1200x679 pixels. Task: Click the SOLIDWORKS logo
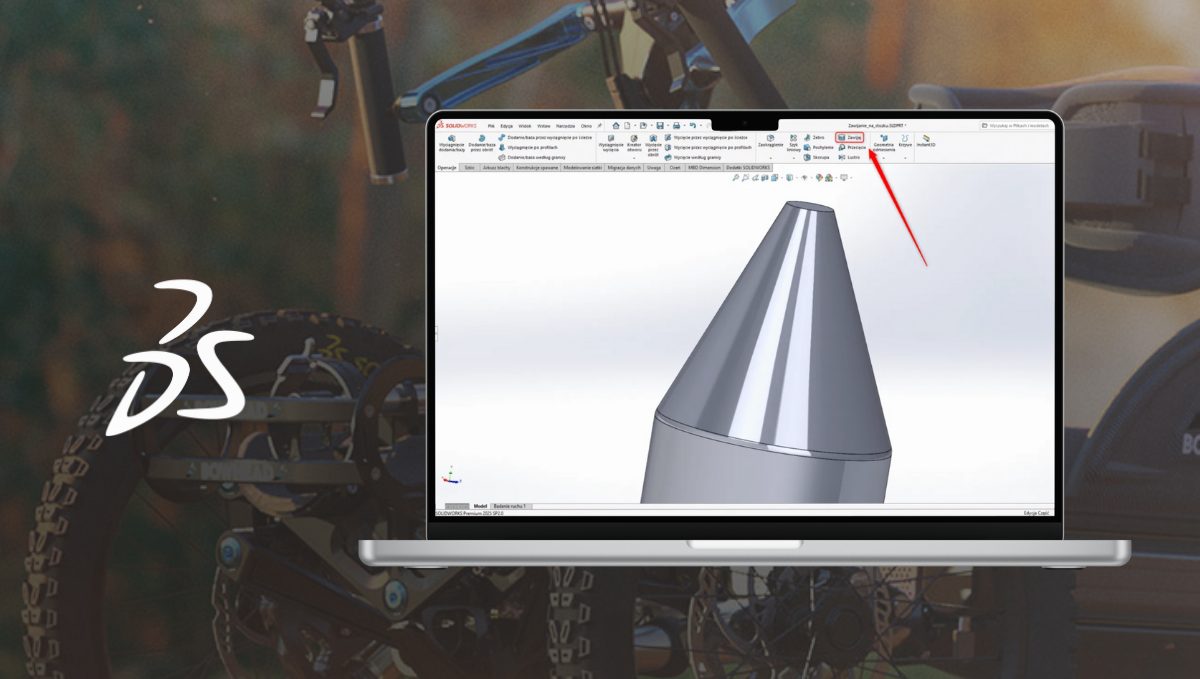pos(456,126)
